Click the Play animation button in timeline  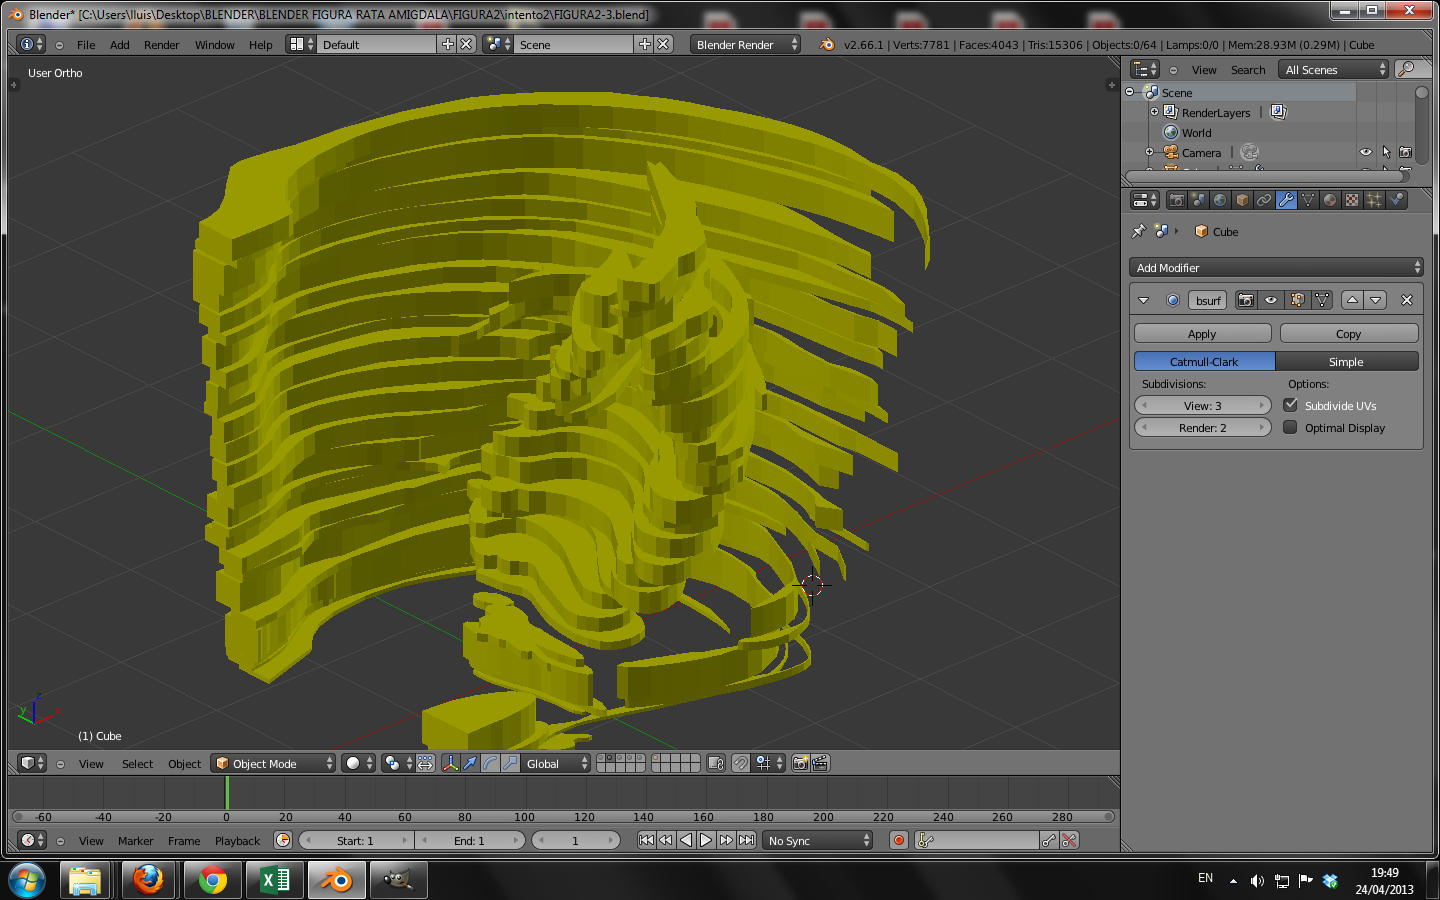click(x=706, y=840)
